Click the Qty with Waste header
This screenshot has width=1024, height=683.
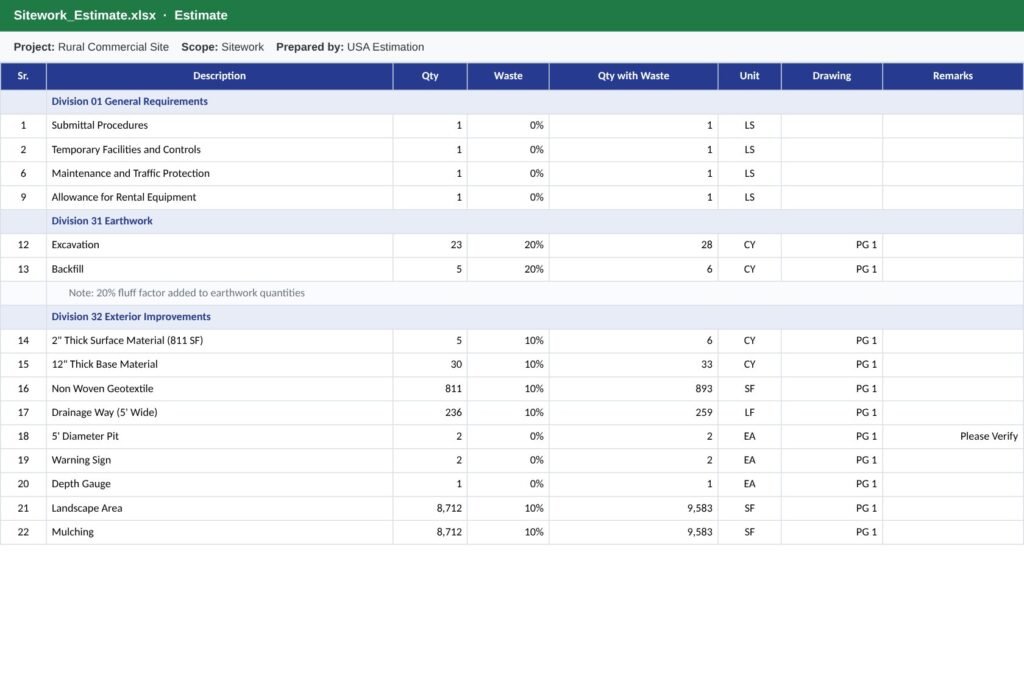click(633, 76)
